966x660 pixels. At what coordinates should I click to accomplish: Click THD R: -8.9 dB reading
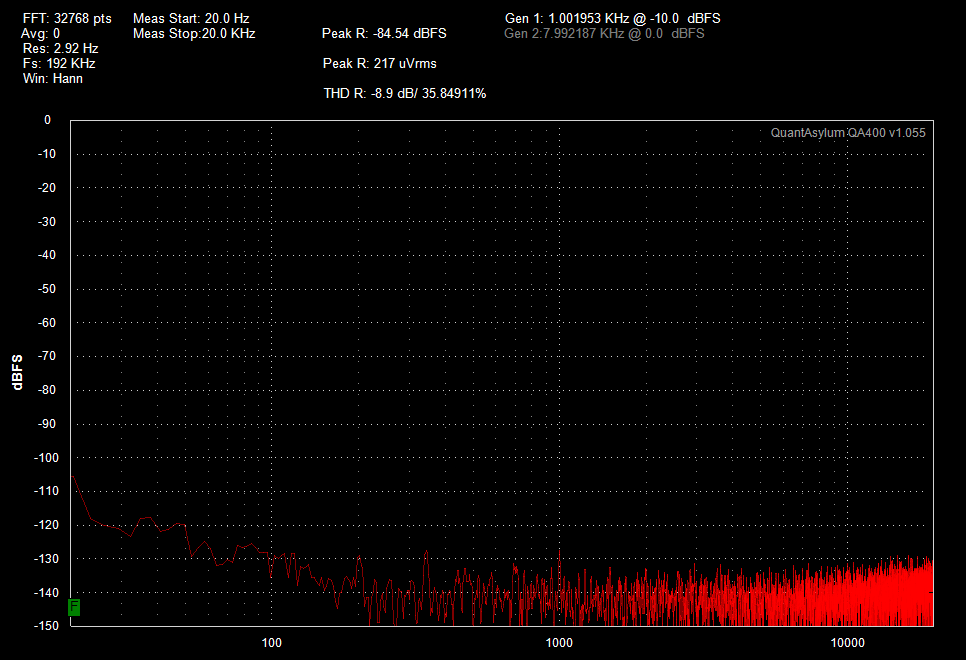click(x=405, y=93)
